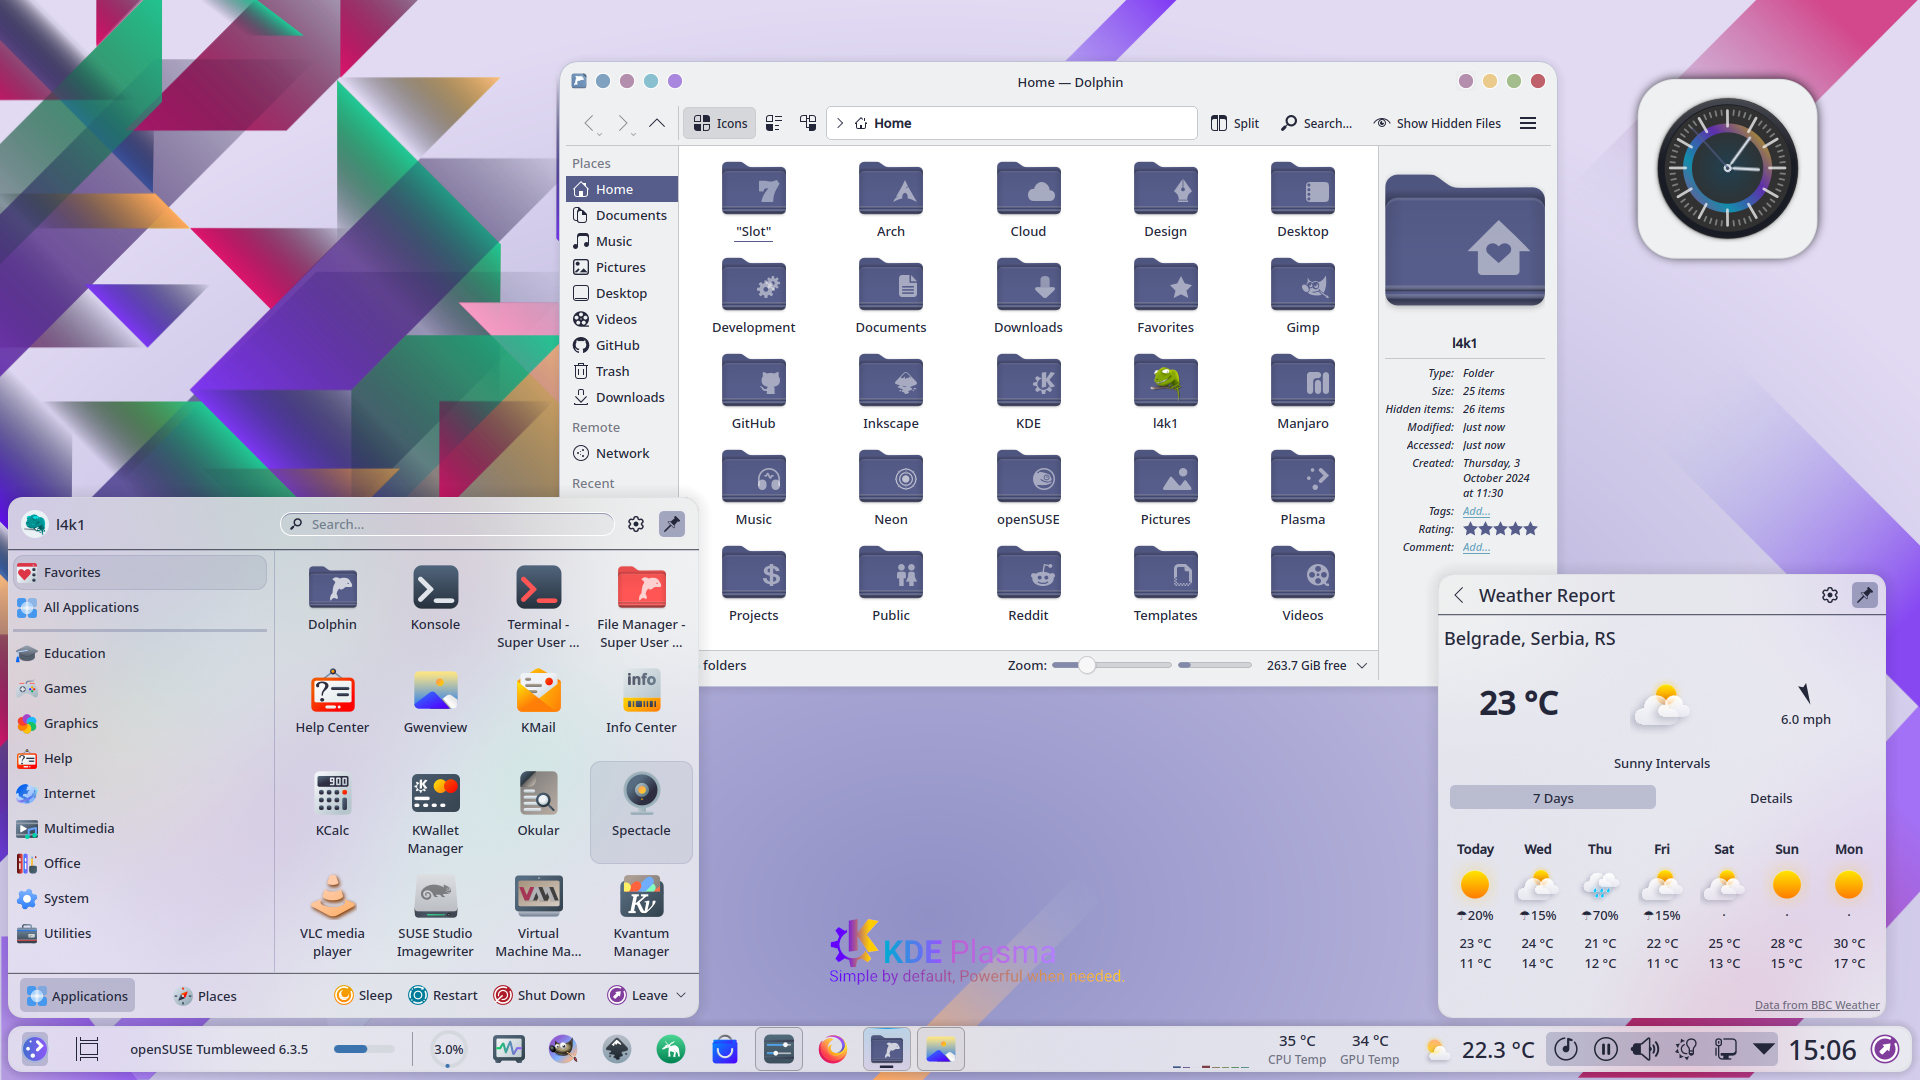Open Data from BBC Weather link

[1817, 1005]
